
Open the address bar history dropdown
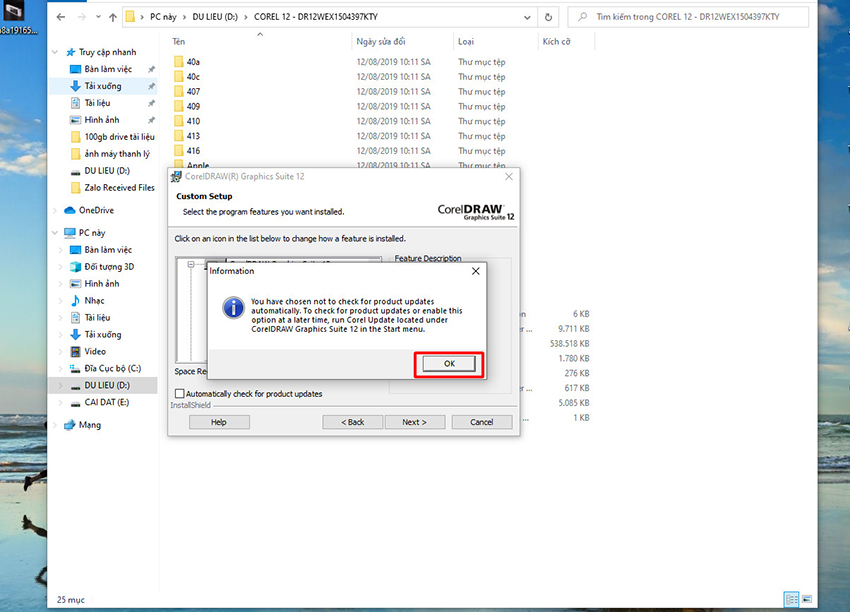click(x=527, y=17)
